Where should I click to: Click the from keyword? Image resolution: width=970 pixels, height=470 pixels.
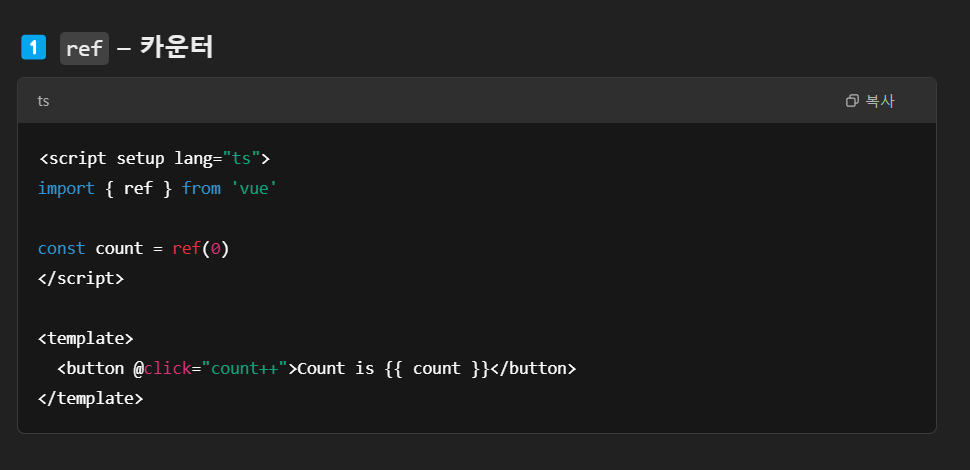point(201,188)
